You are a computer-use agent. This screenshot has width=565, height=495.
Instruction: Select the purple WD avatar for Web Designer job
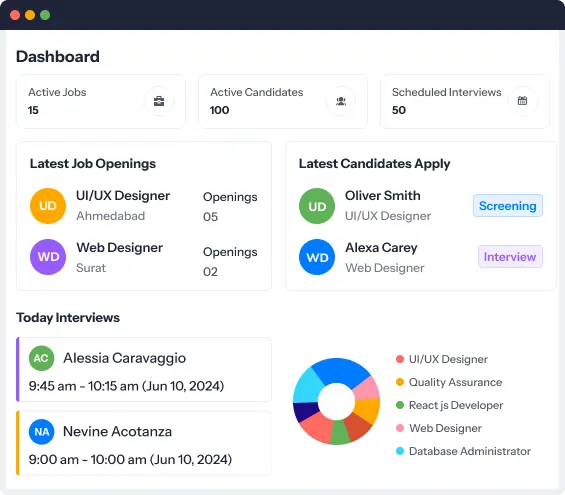[48, 257]
